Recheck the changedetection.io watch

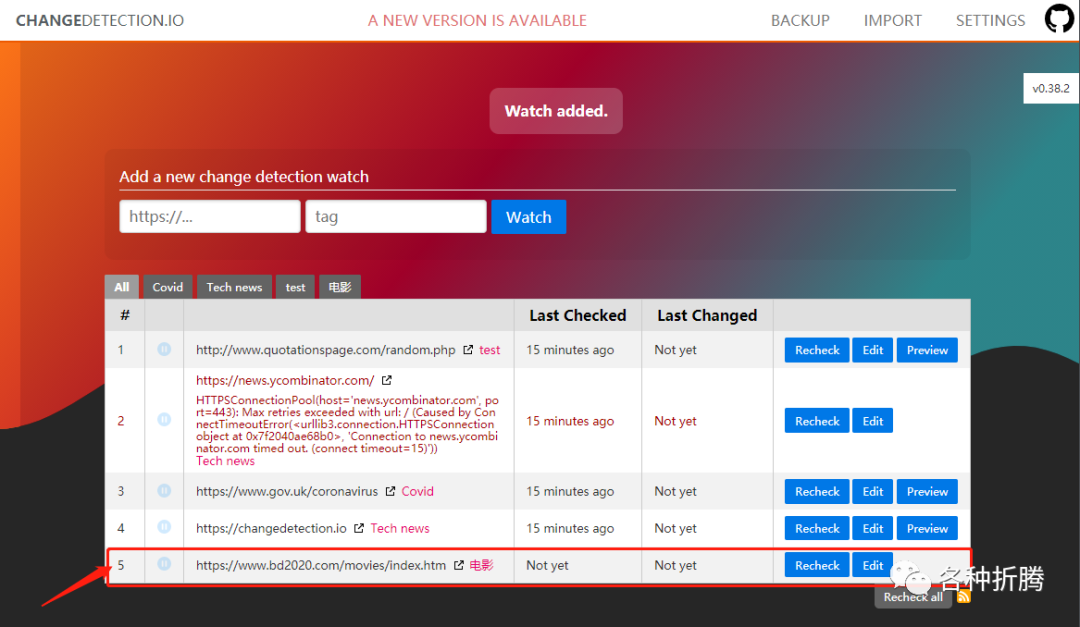[817, 528]
